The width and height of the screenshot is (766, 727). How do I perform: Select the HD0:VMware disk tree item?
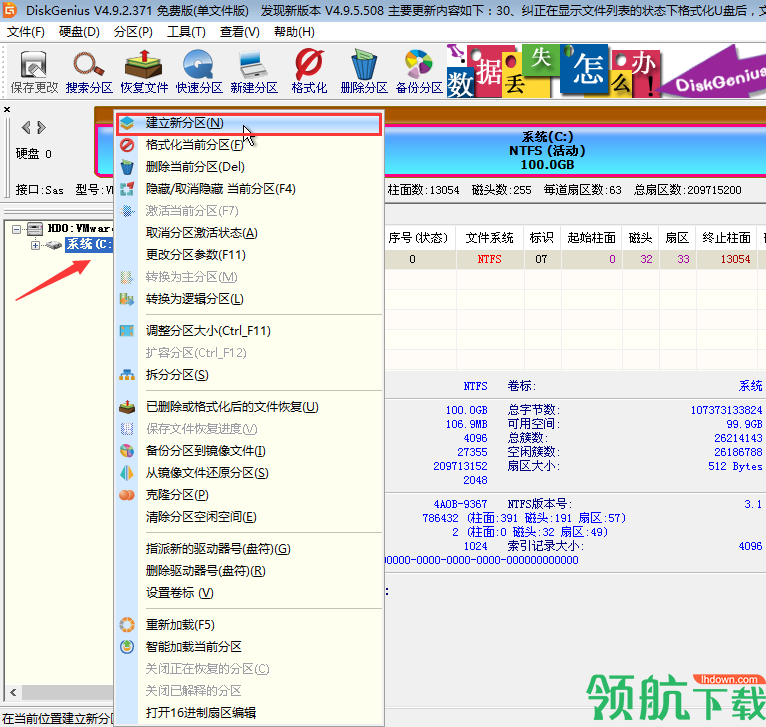(x=80, y=228)
